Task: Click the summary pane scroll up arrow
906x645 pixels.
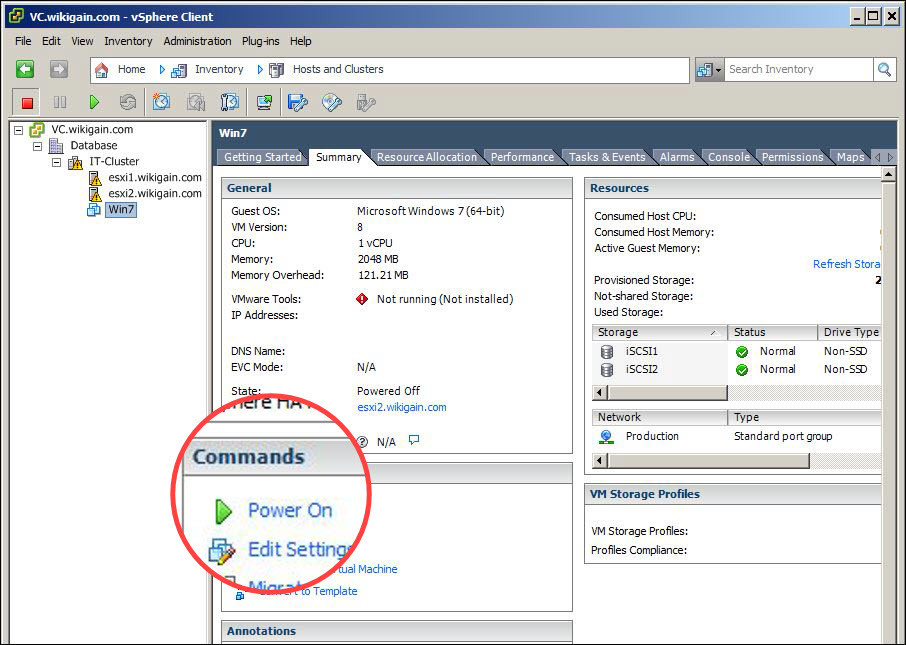Action: click(x=888, y=175)
